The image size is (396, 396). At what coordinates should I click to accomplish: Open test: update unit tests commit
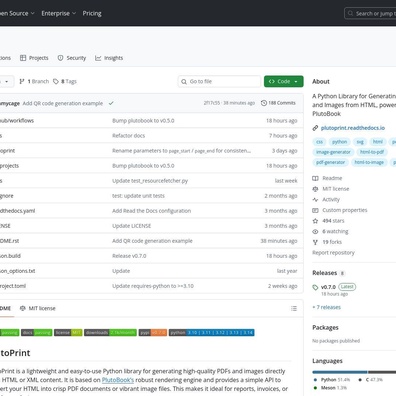138,196
